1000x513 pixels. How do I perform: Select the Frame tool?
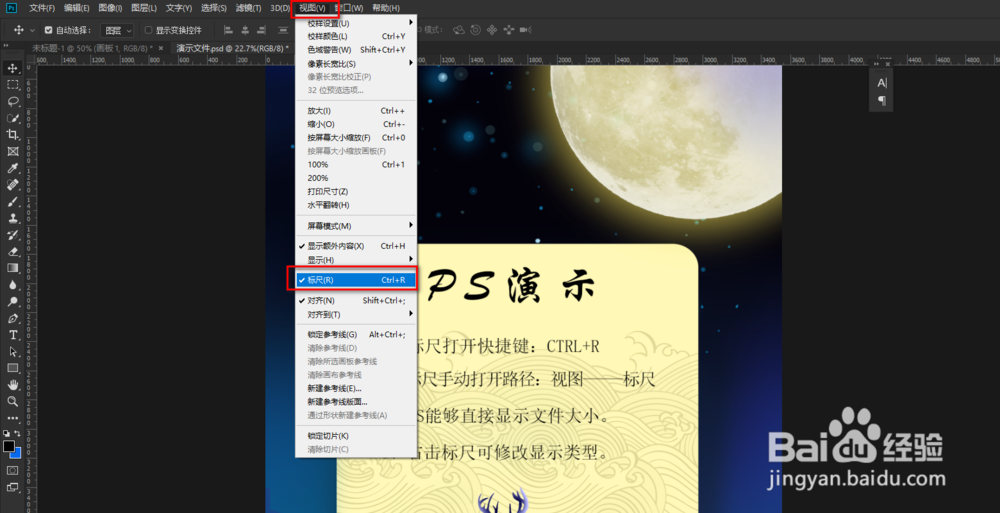click(13, 151)
